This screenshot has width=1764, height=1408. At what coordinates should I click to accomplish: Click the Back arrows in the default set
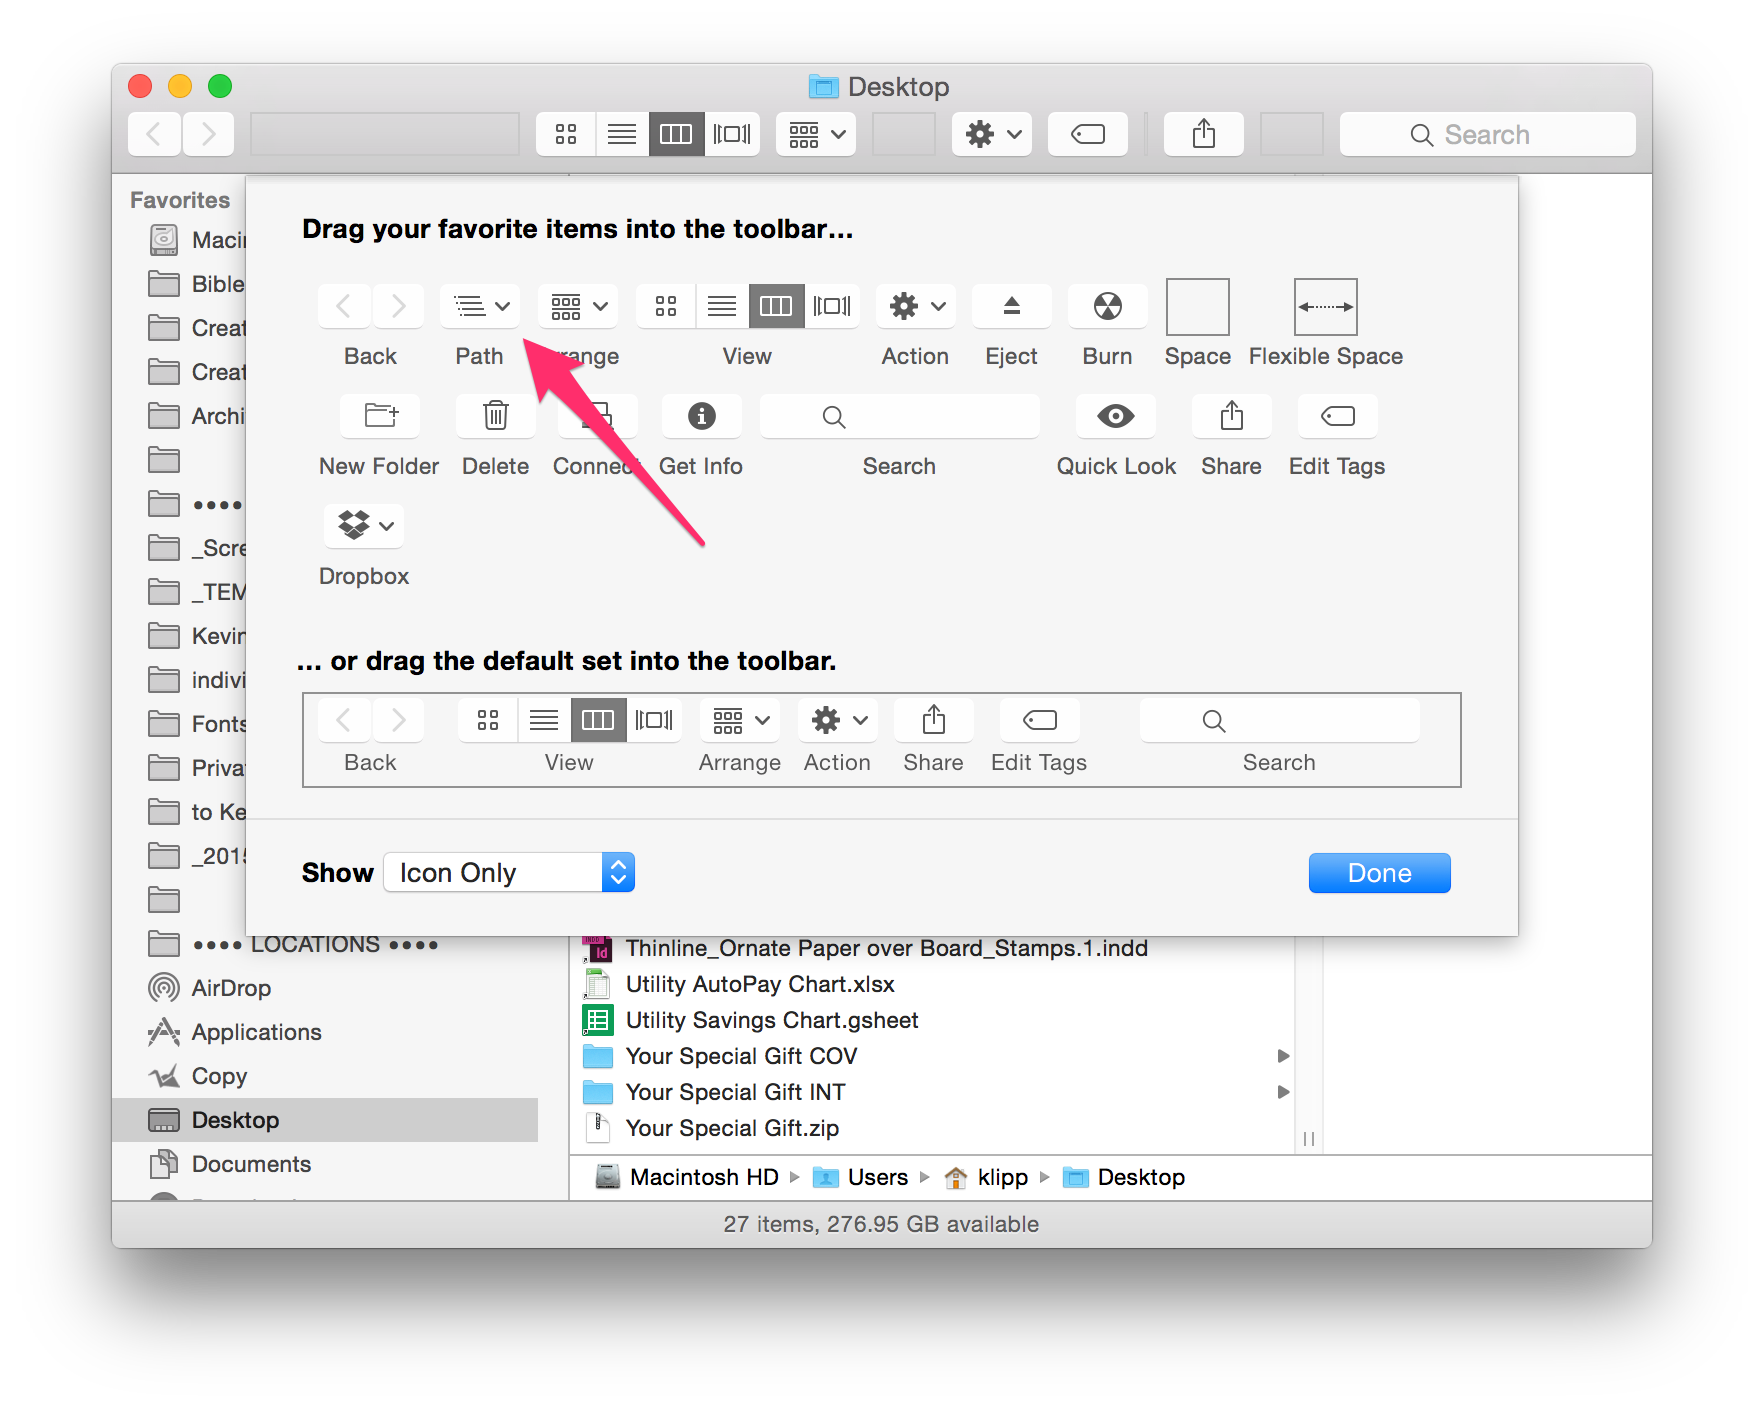pos(371,720)
